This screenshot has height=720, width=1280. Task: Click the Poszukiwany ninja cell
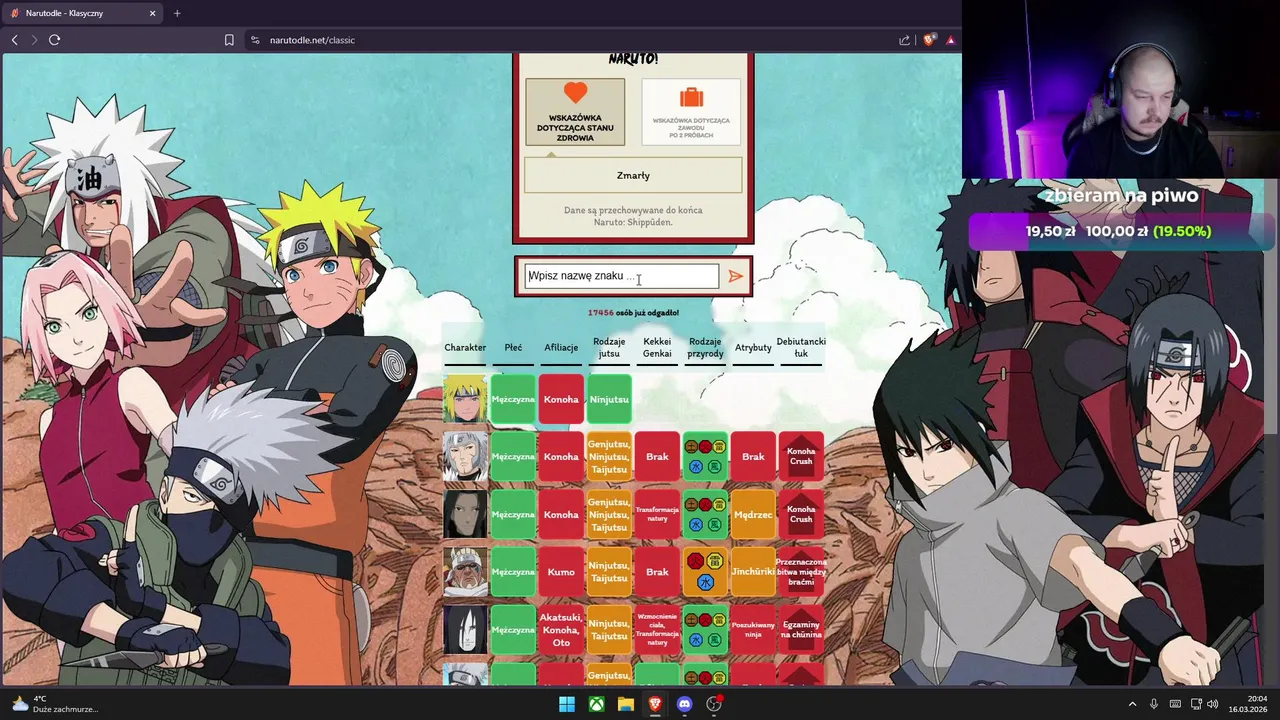[753, 629]
